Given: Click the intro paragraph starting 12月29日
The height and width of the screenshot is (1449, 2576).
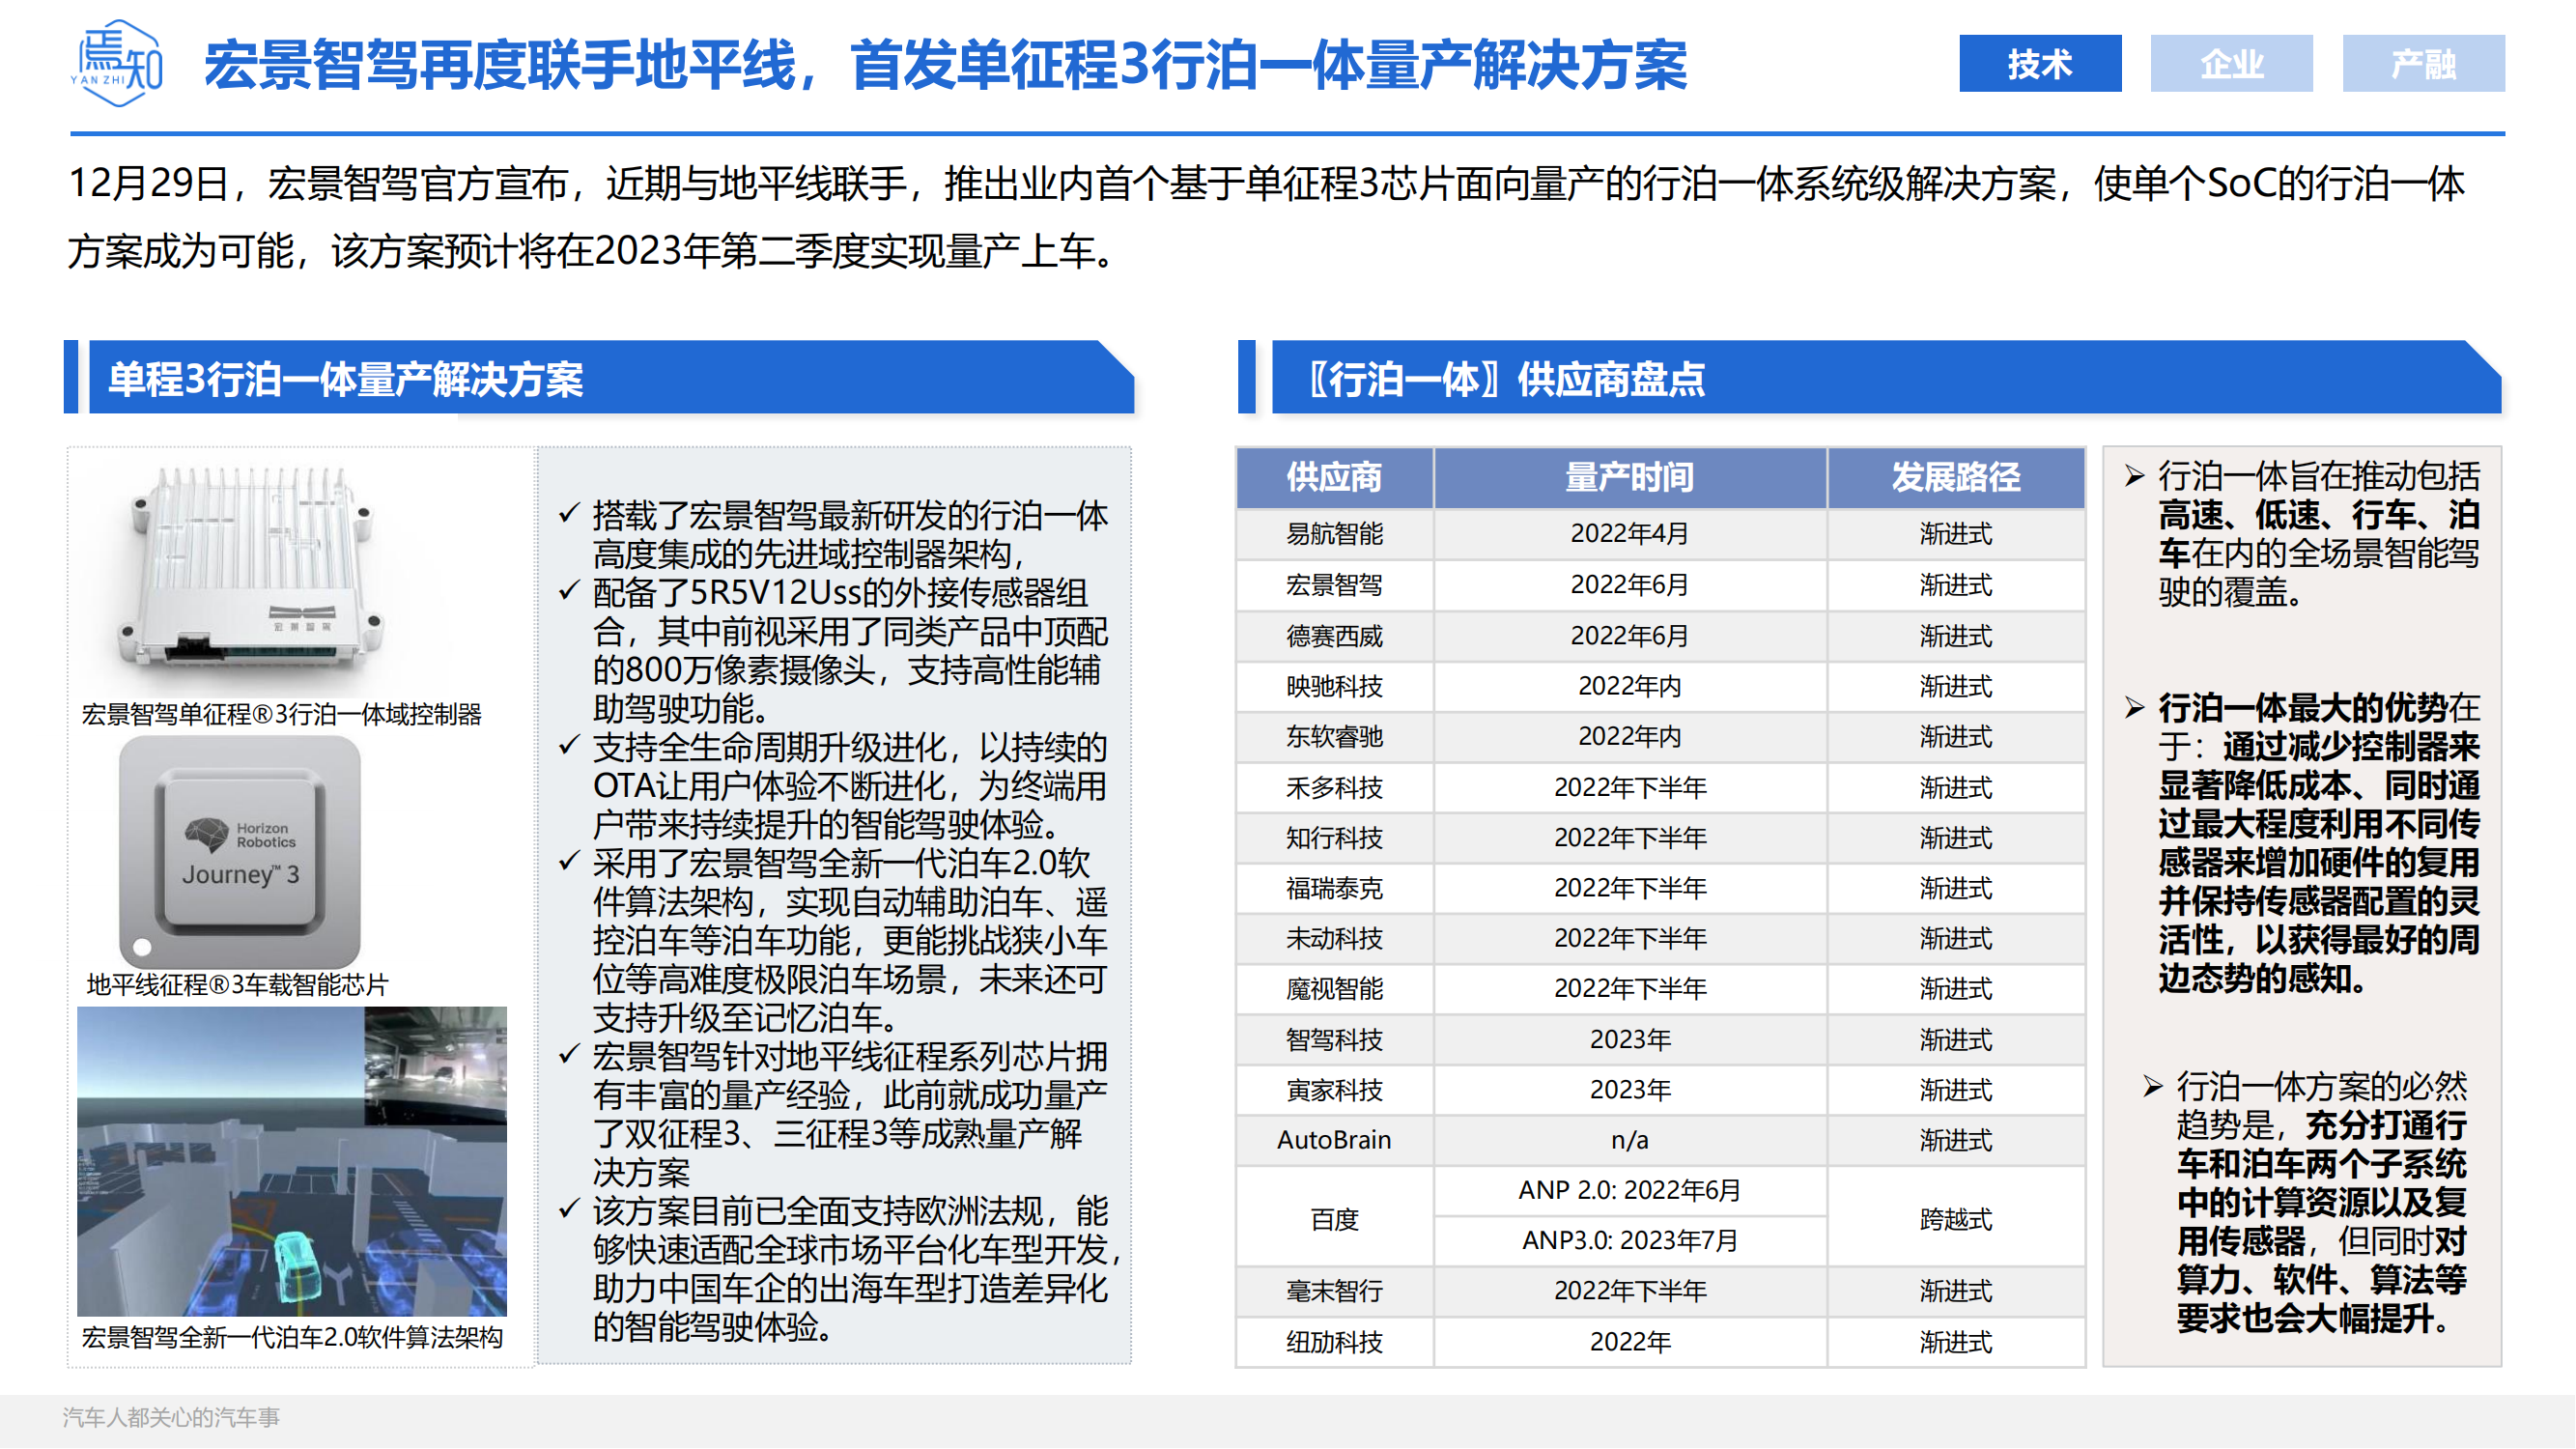Looking at the screenshot, I should [1266, 217].
